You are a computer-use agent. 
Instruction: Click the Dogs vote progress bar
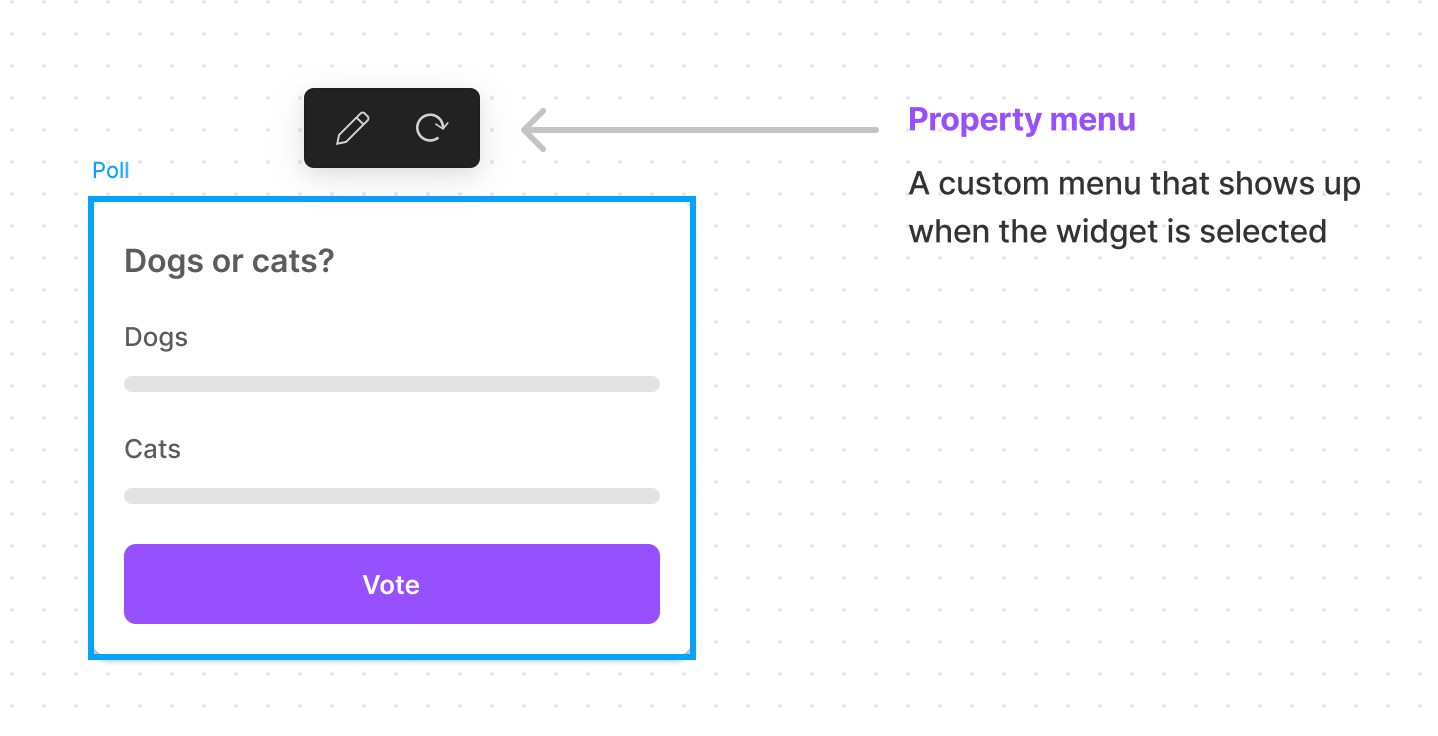[391, 384]
